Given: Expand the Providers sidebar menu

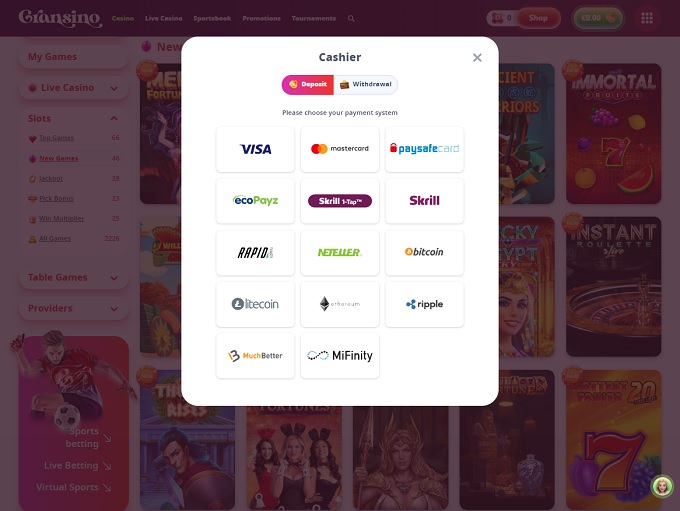Looking at the screenshot, I should pos(73,308).
